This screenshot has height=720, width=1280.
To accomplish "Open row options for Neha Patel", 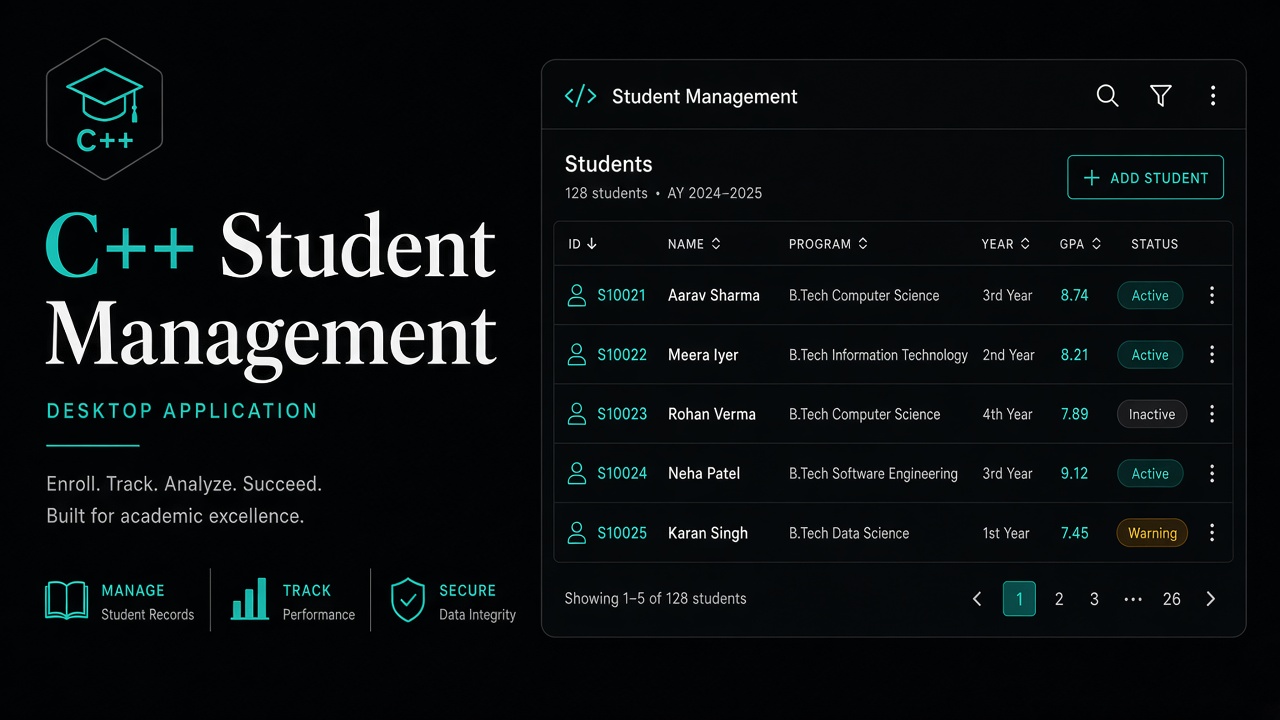I will tap(1212, 473).
